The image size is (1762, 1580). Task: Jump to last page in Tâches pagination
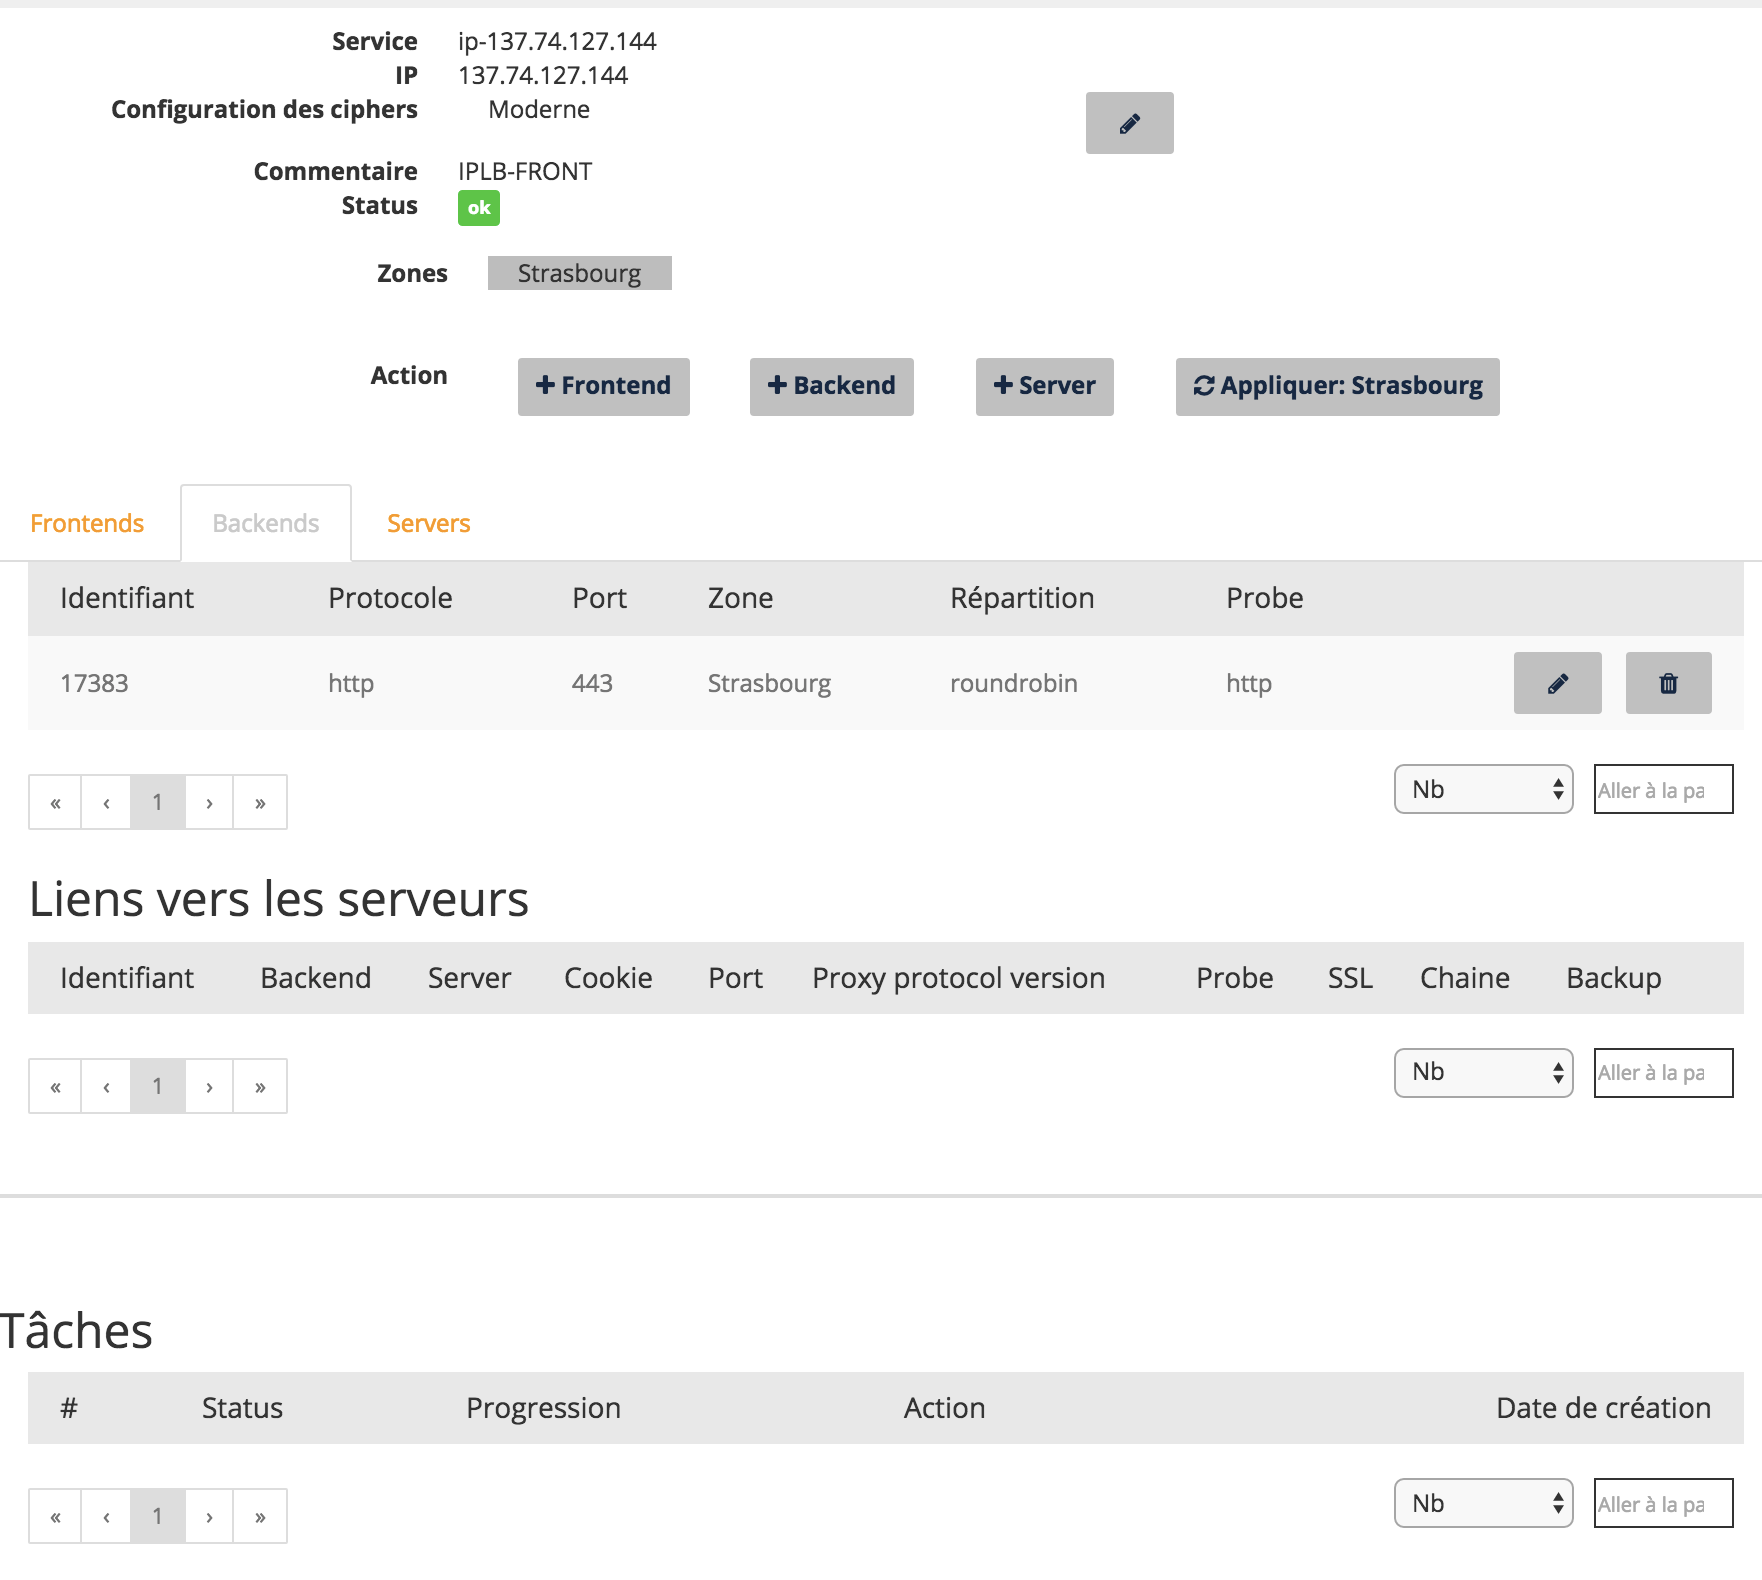coord(260,1516)
